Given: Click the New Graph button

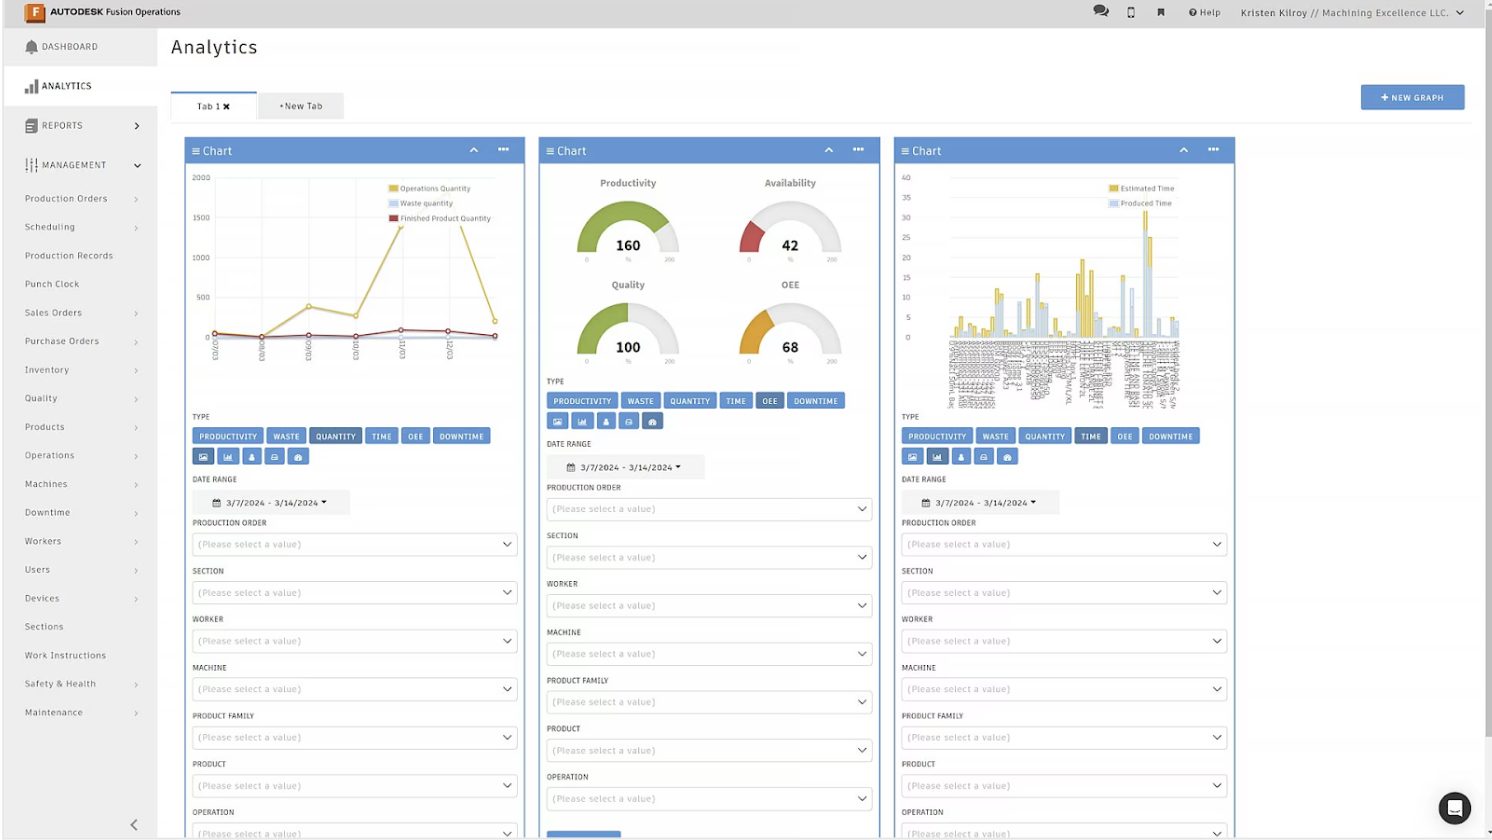Looking at the screenshot, I should point(1412,97).
